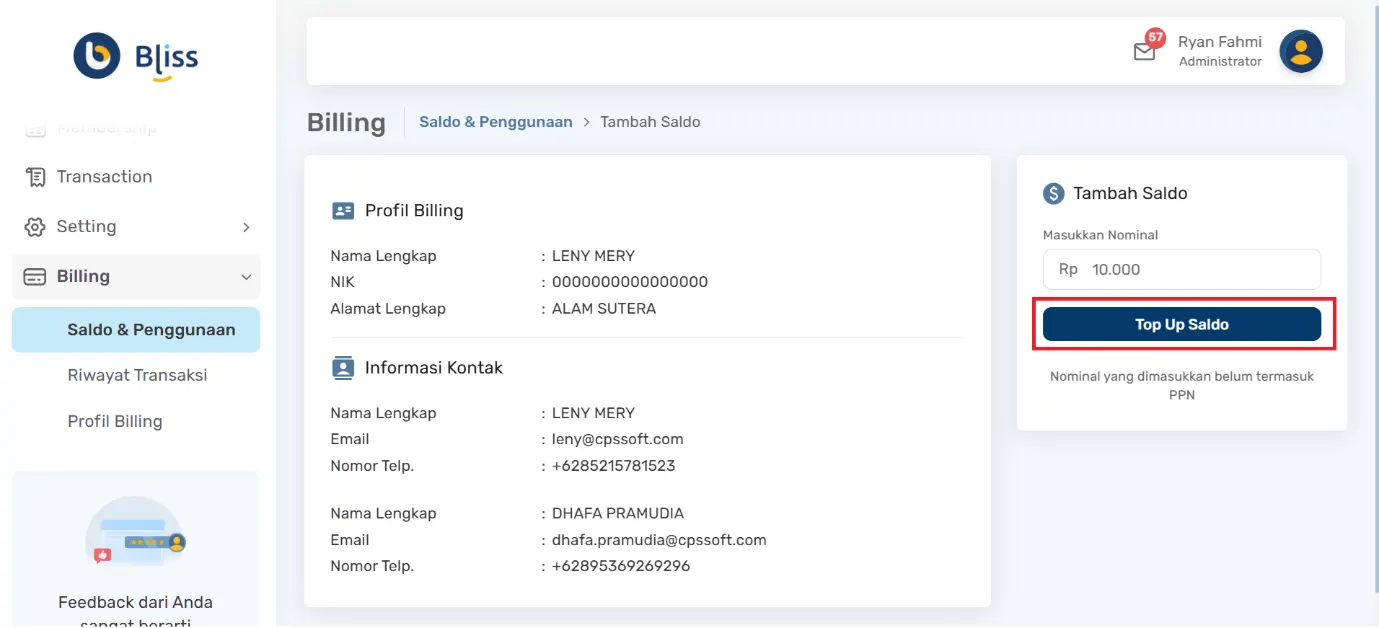Select Riwayat Transaksi menu item
Screen dimensions: 1379x628
135,375
